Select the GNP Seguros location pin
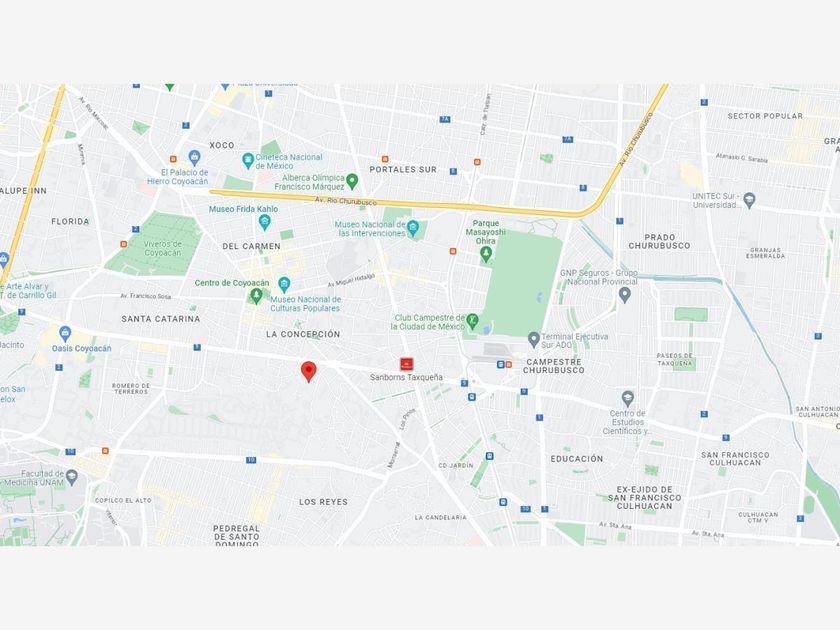 [625, 295]
